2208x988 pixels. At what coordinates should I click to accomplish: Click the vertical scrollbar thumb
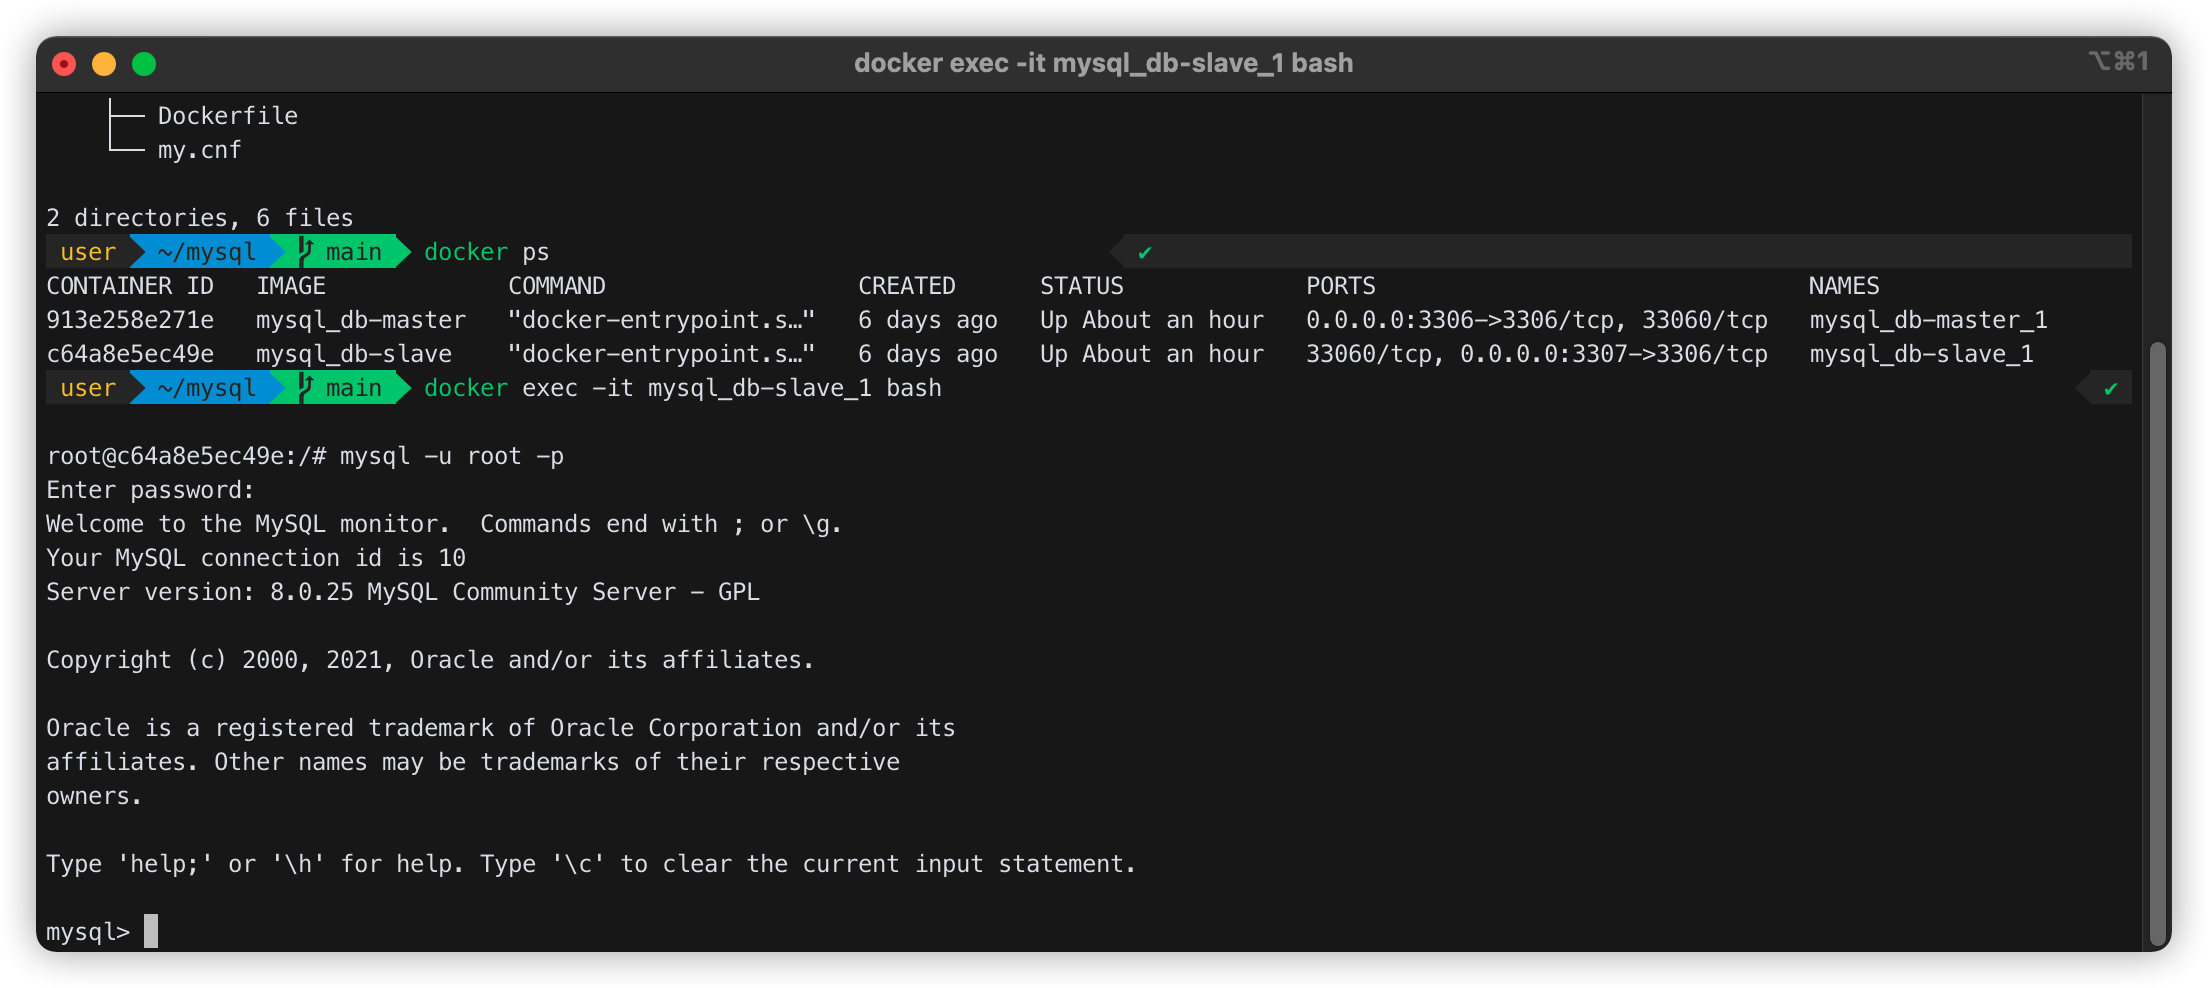(x=2157, y=643)
